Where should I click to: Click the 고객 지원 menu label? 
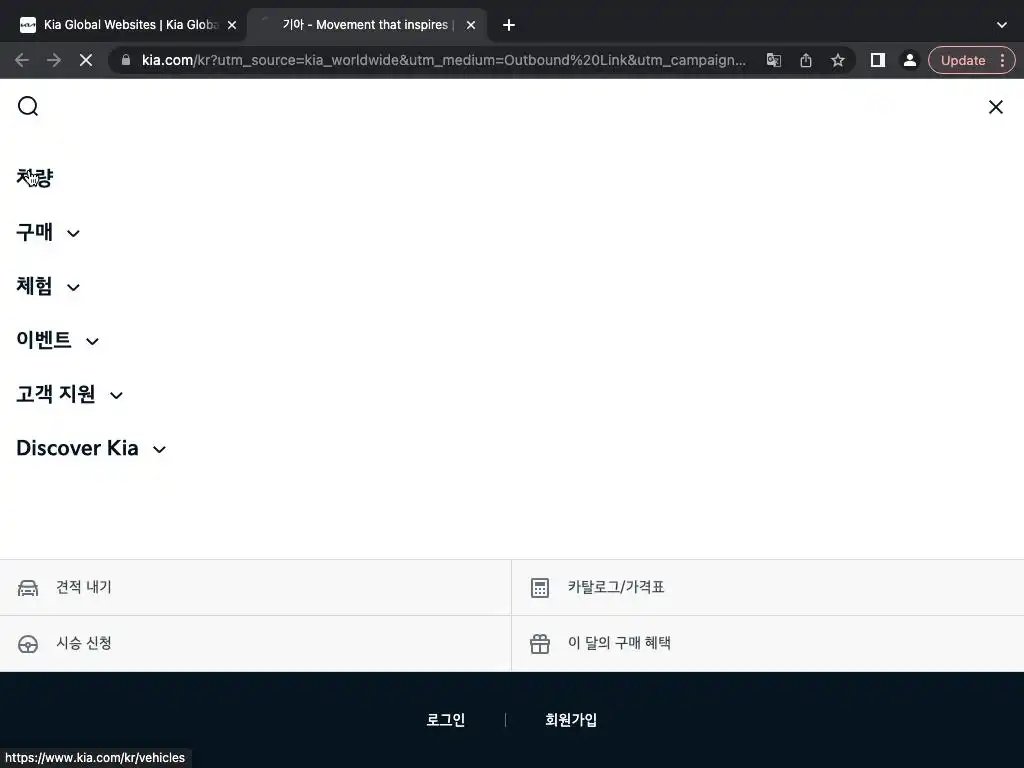tap(56, 394)
